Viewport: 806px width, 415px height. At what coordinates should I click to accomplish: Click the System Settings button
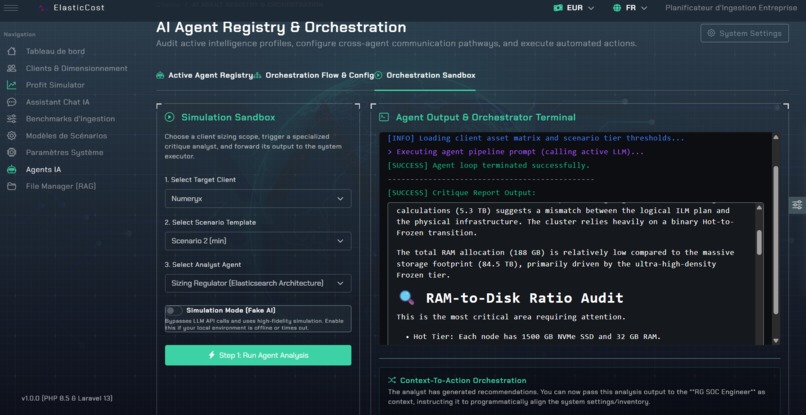point(744,33)
